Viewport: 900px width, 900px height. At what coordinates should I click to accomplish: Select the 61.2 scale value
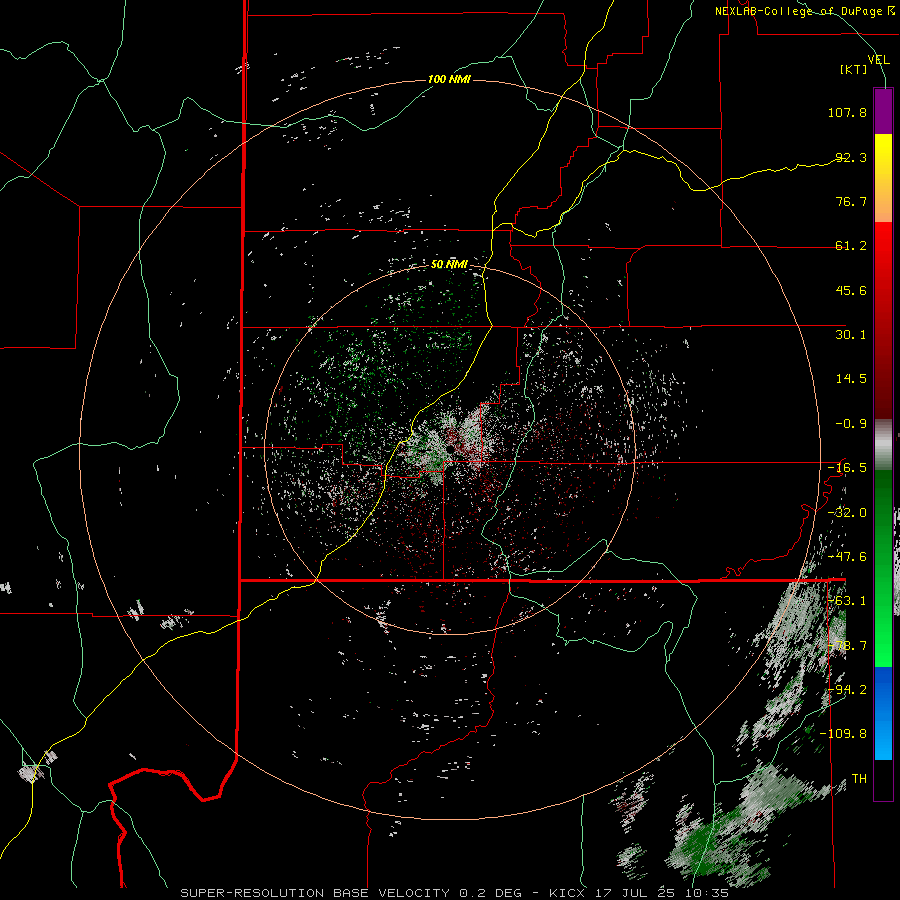[x=851, y=246]
